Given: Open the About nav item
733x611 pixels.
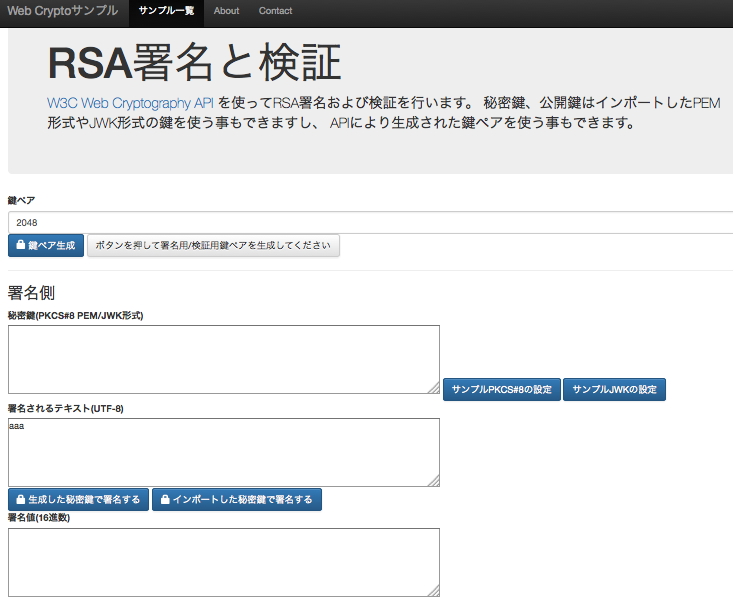Looking at the screenshot, I should [x=226, y=11].
